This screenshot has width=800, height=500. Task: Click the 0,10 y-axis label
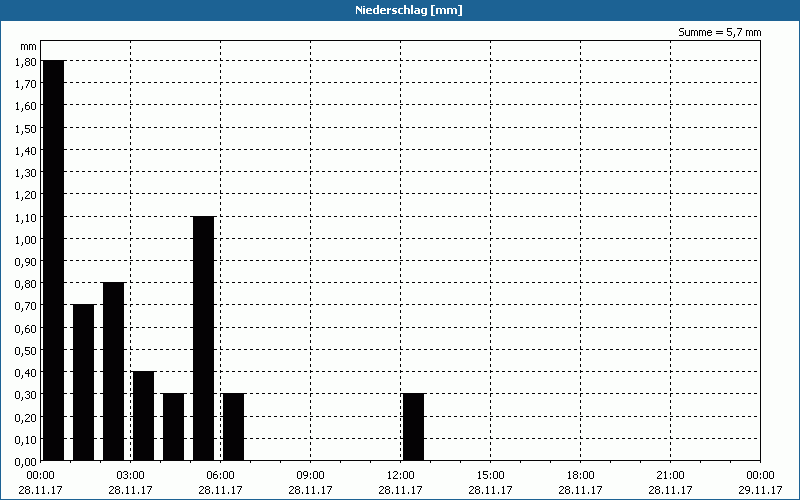26,439
